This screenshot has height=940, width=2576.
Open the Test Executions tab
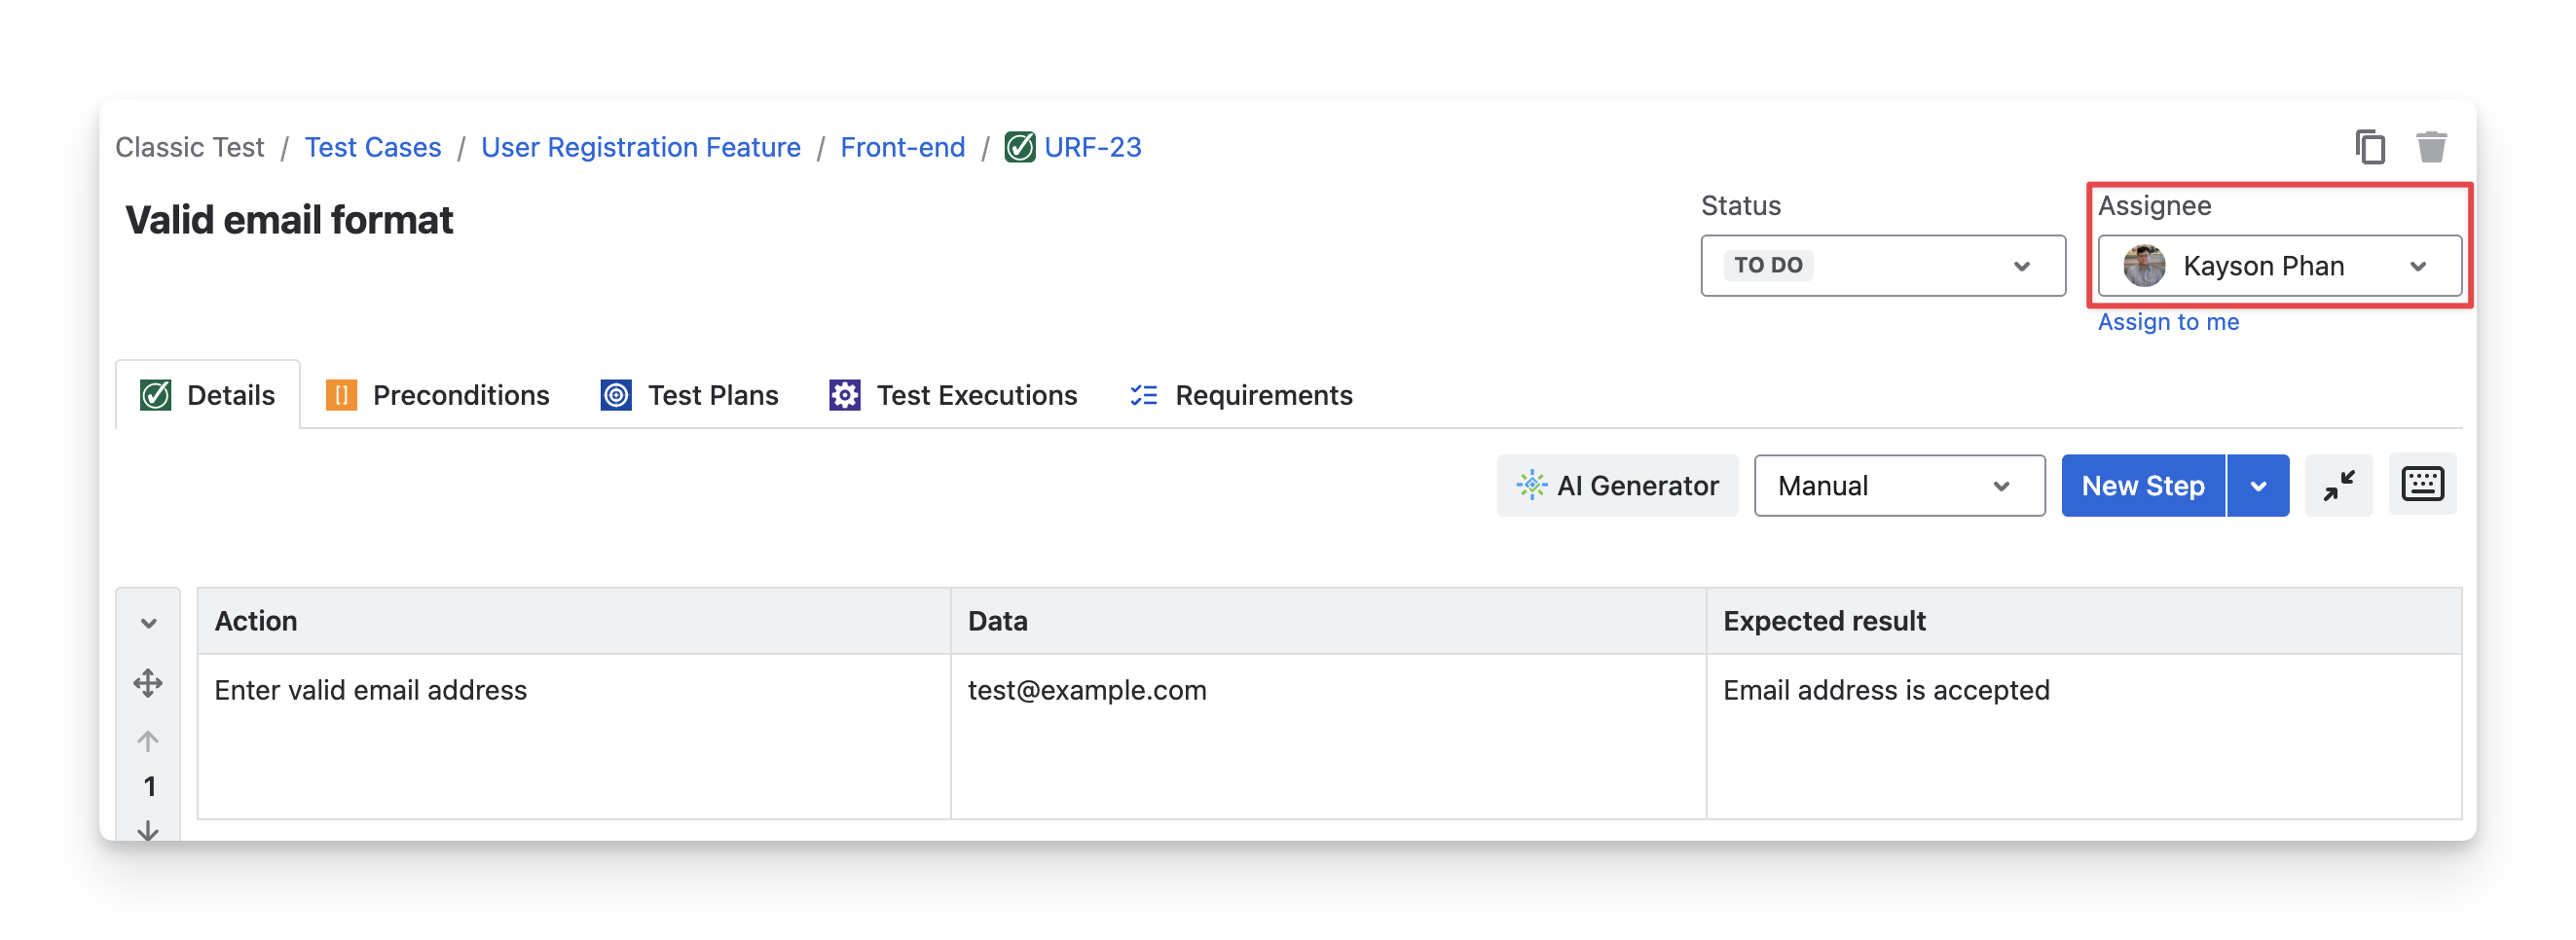point(953,396)
